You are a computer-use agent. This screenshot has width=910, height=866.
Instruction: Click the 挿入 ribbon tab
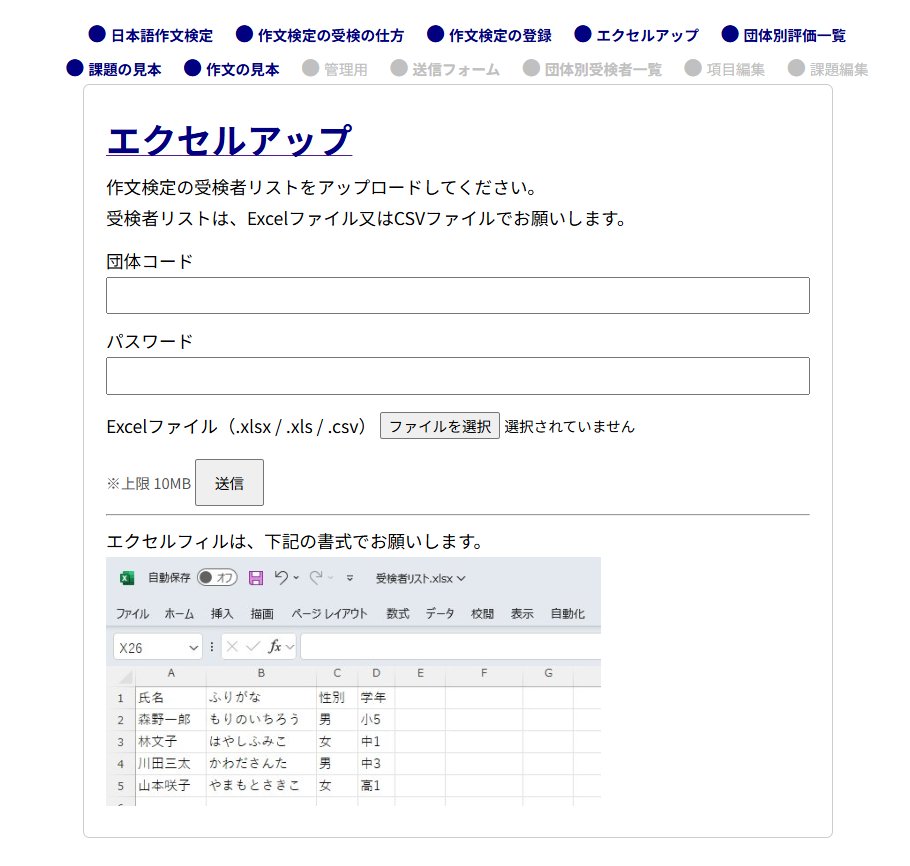coord(222,614)
